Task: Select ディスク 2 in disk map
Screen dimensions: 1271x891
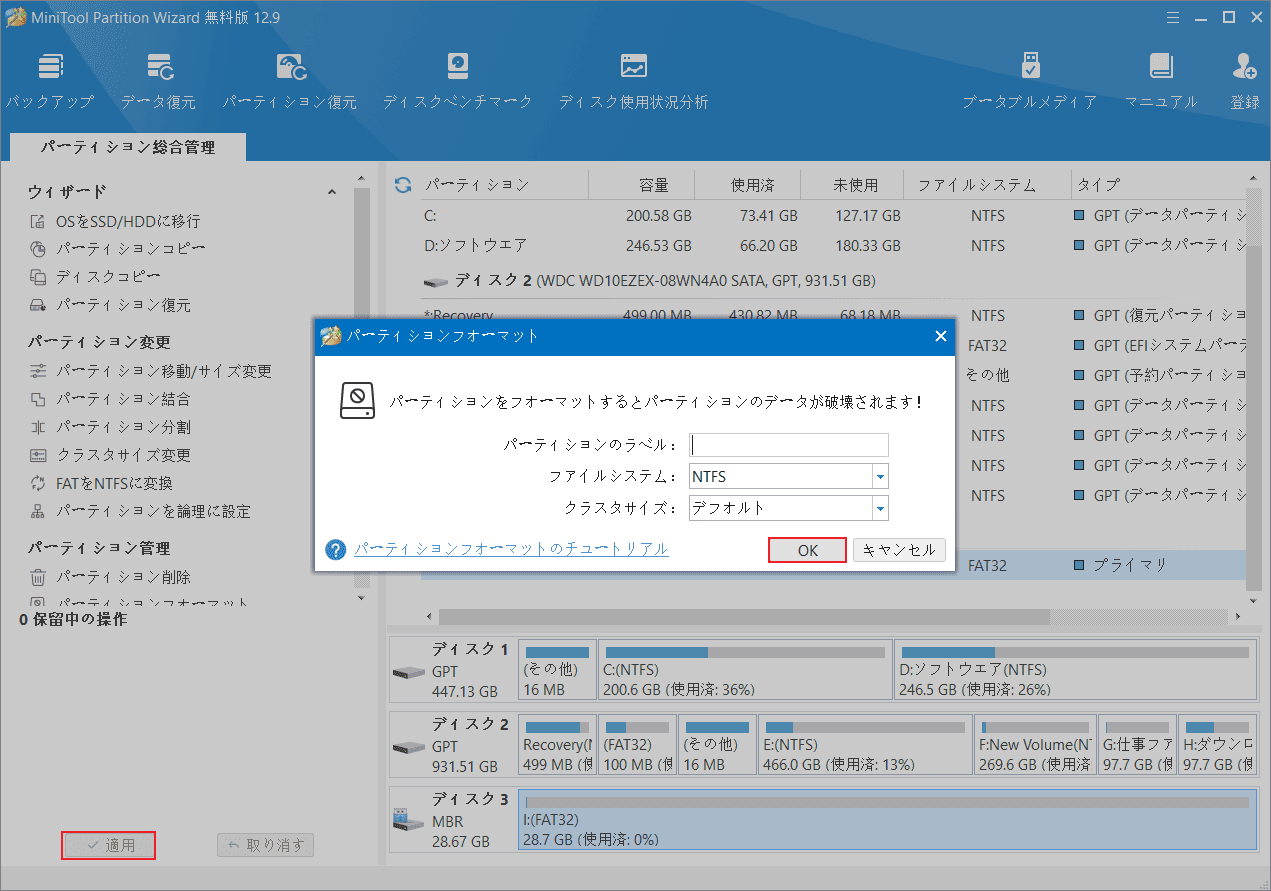Action: point(453,744)
